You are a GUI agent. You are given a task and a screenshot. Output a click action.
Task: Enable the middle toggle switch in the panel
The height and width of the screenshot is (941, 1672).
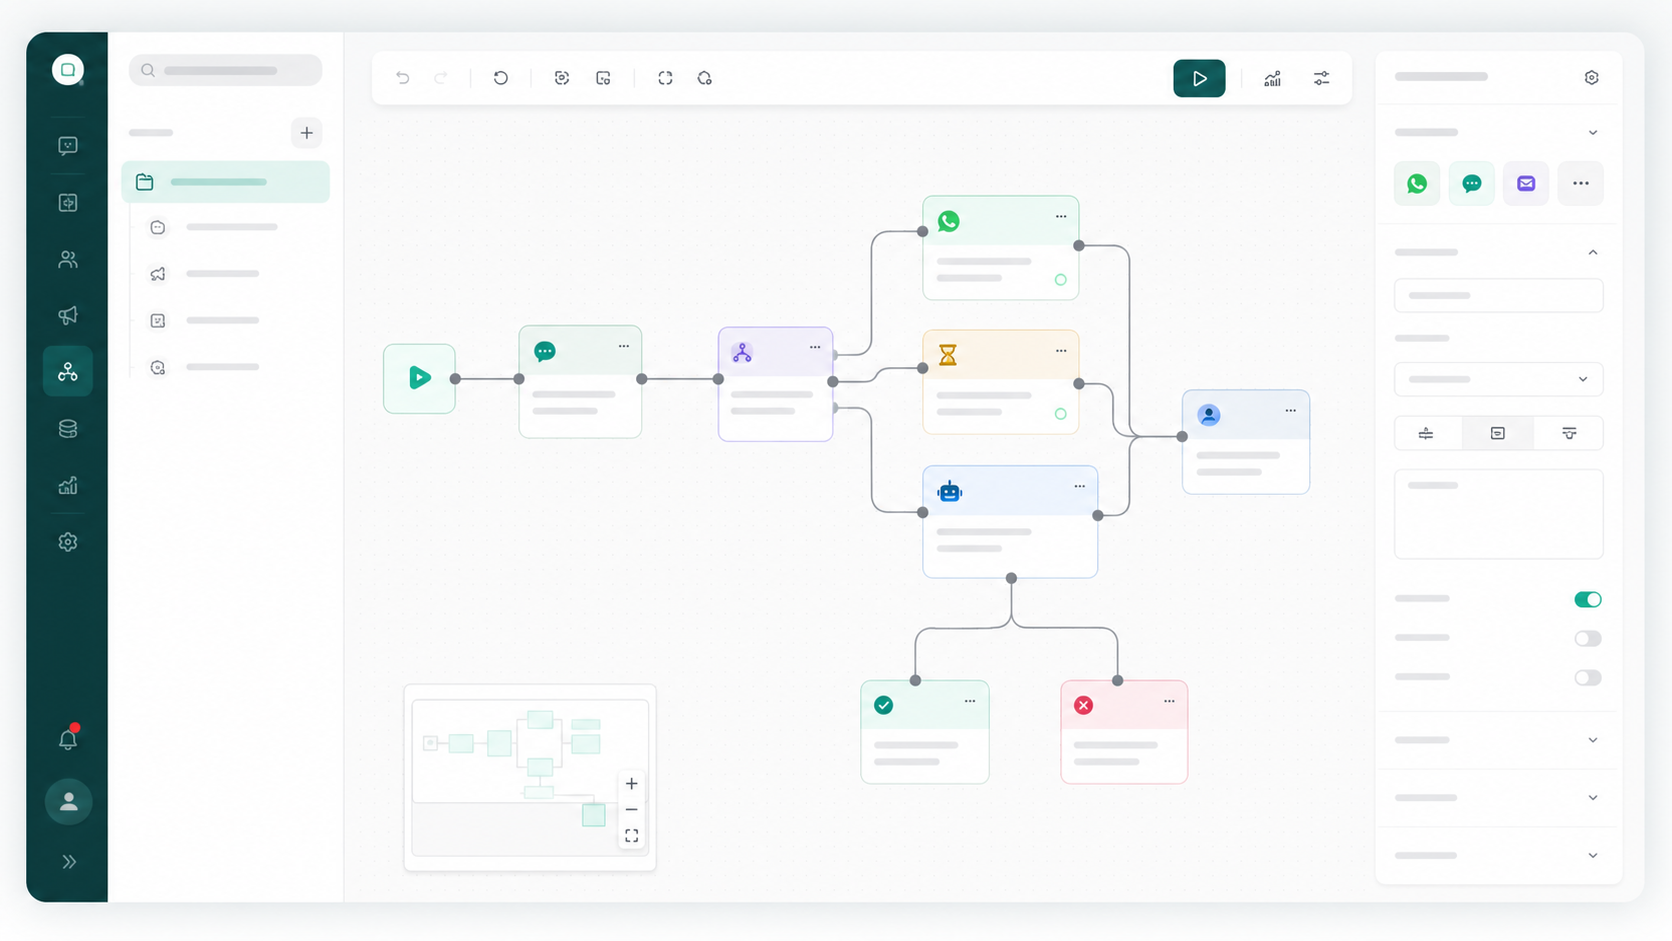click(1588, 639)
